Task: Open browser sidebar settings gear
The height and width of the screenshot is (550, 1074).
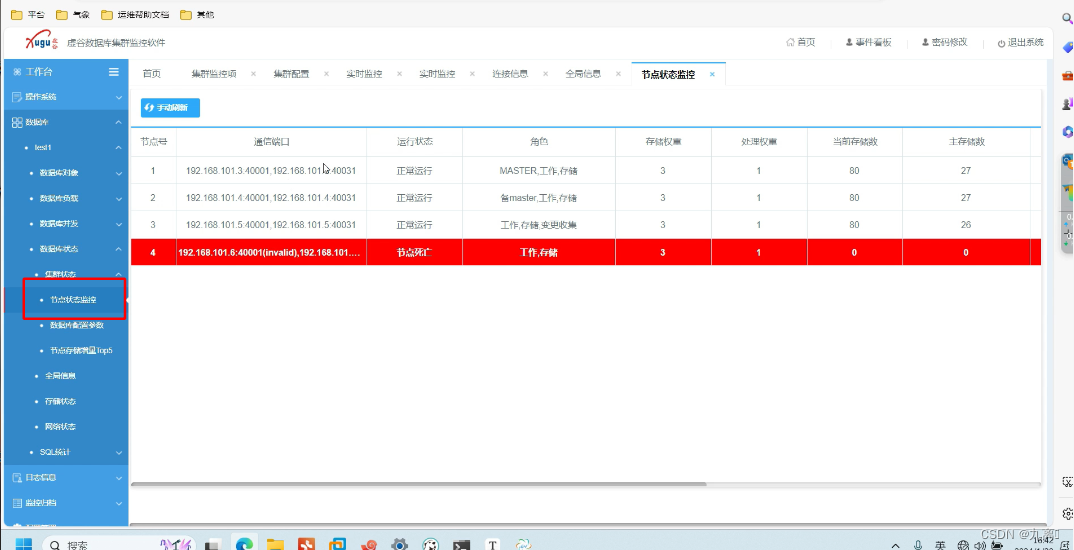Action: (1067, 513)
